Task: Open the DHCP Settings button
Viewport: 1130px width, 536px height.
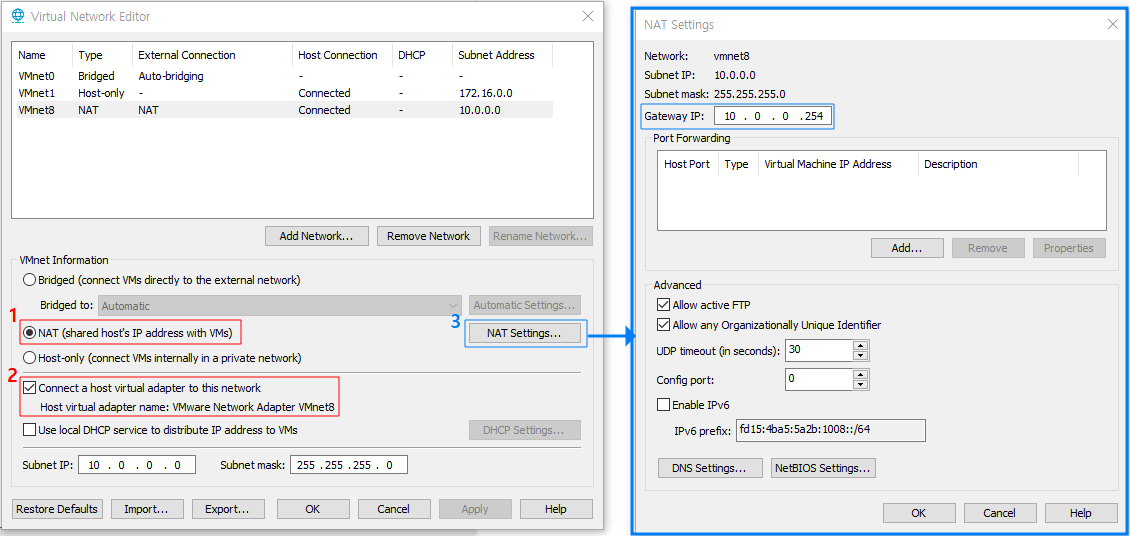Action: [525, 430]
